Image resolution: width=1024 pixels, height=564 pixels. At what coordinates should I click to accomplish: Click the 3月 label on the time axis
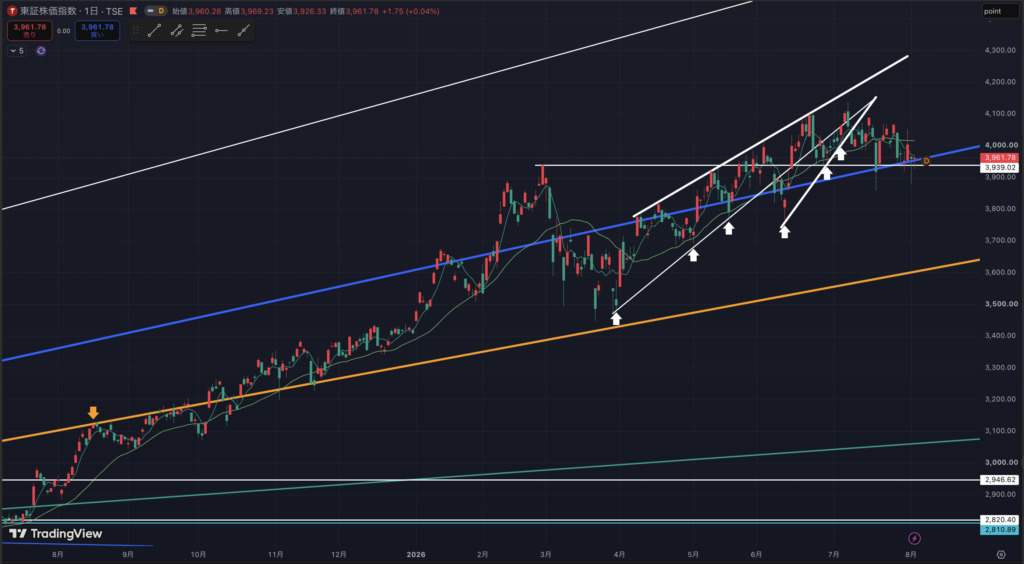[x=546, y=554]
